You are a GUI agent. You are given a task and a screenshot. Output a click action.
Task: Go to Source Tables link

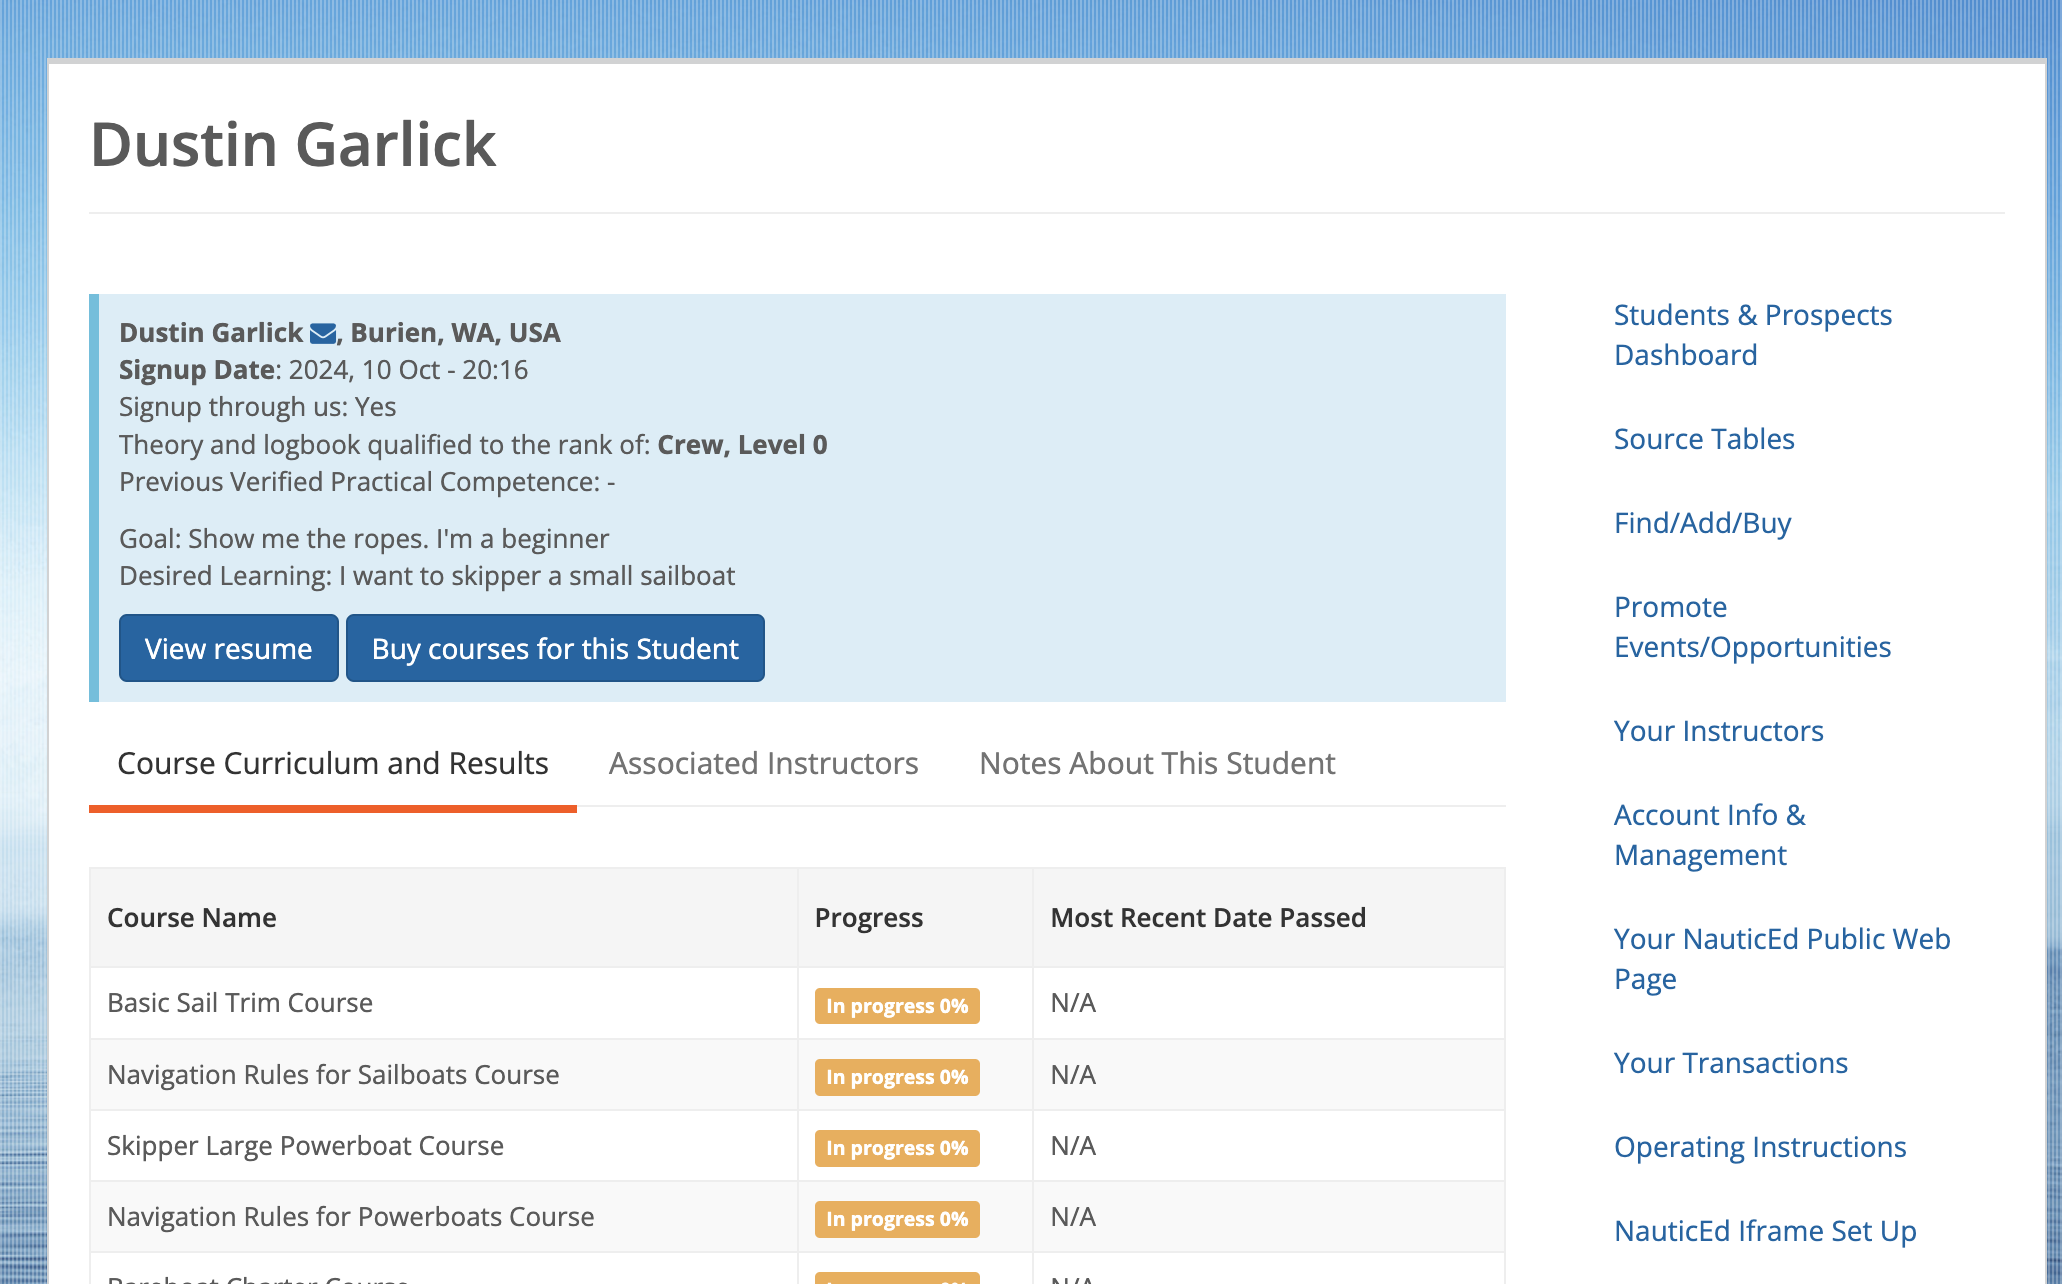click(x=1703, y=439)
